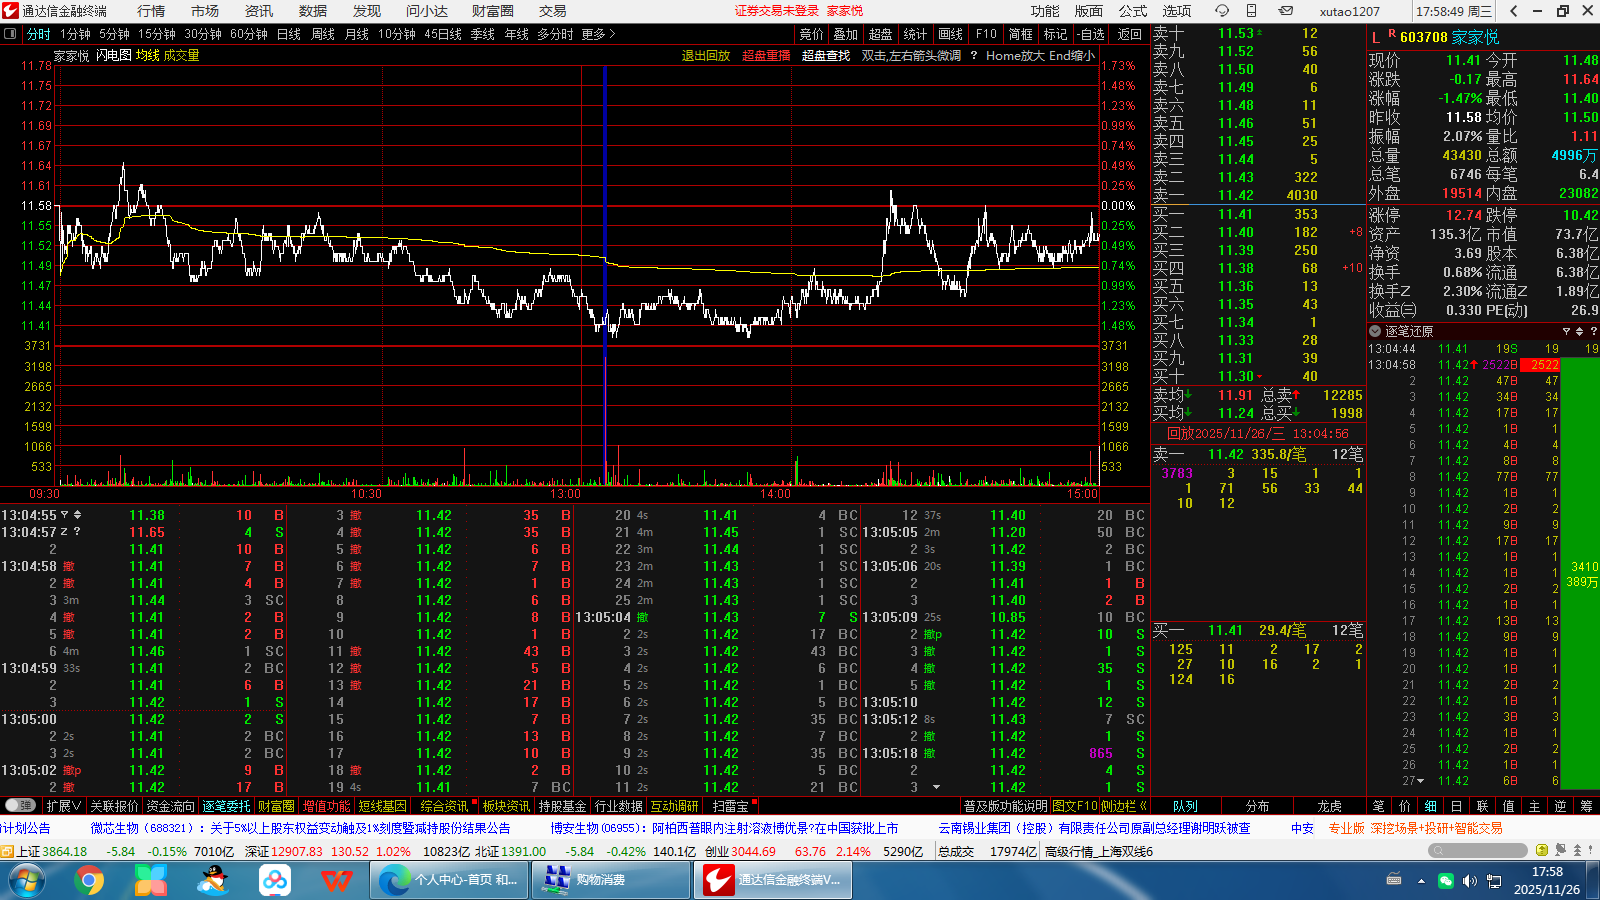Open the Baidu Netdisk taskbar icon
This screenshot has width=1600, height=900.
click(x=275, y=880)
